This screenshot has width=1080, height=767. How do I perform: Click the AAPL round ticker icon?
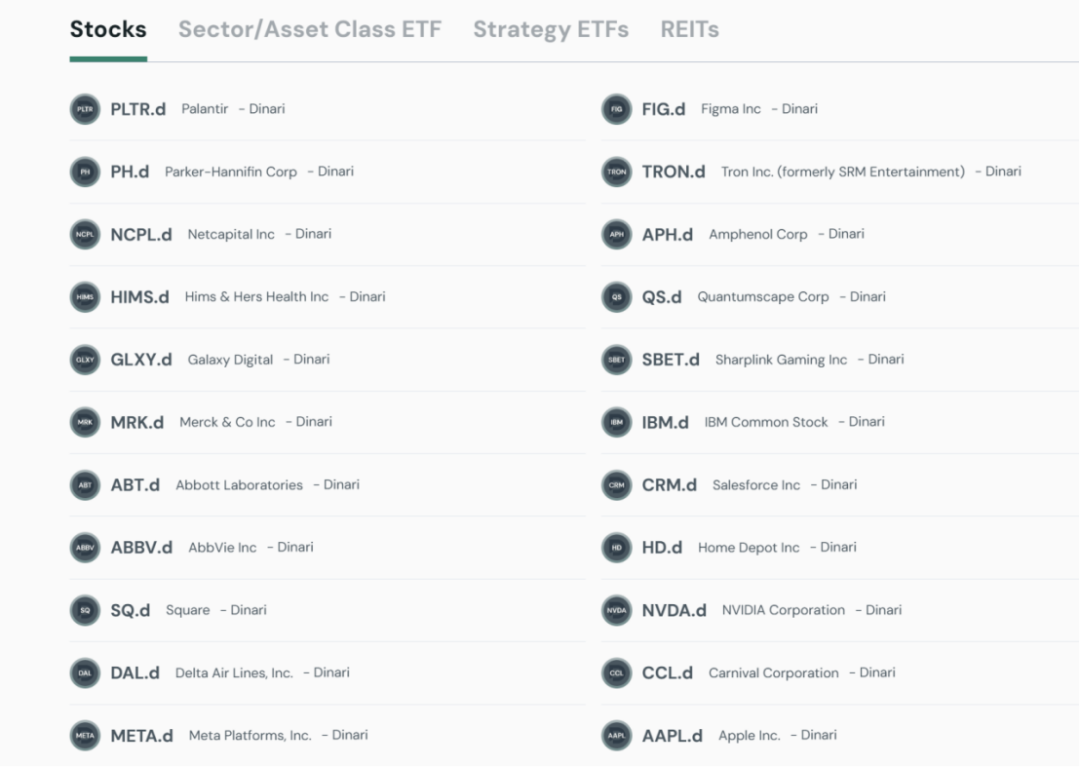tap(617, 736)
